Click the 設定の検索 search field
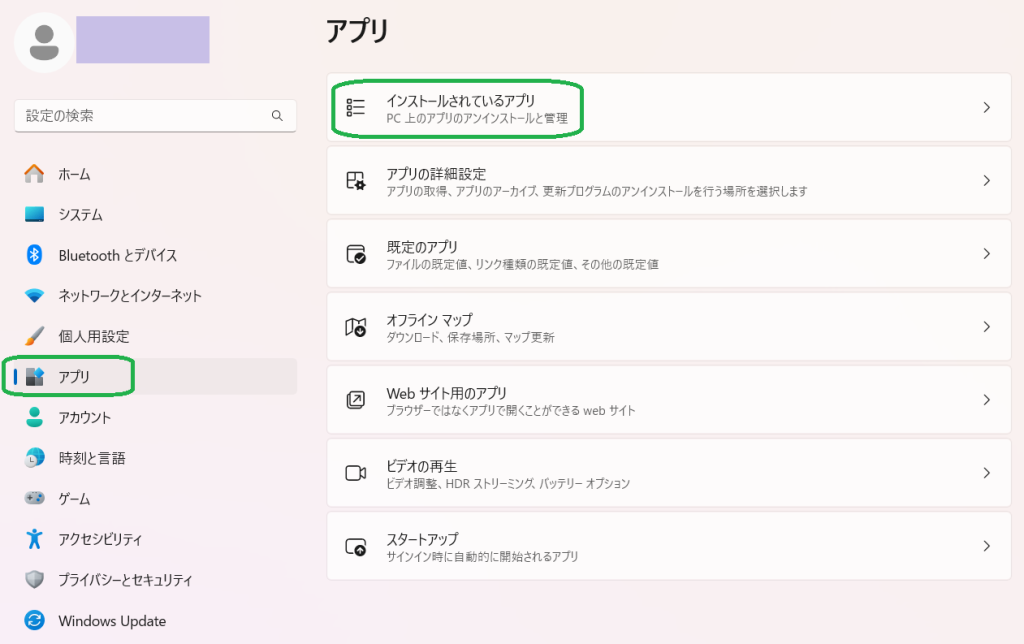The width and height of the screenshot is (1024, 644). [x=140, y=116]
